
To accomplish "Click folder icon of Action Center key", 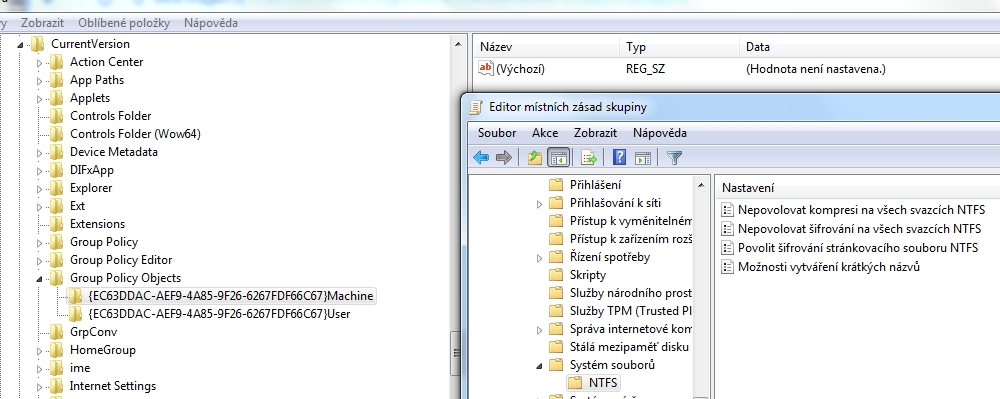I will (x=57, y=62).
